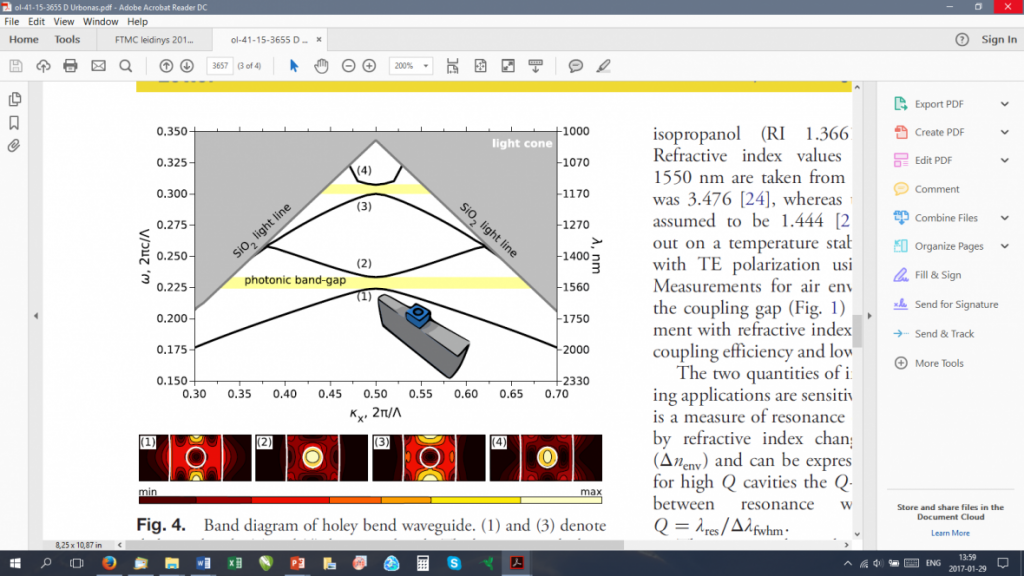
Task: Open Firefox from the taskbar
Action: point(109,563)
